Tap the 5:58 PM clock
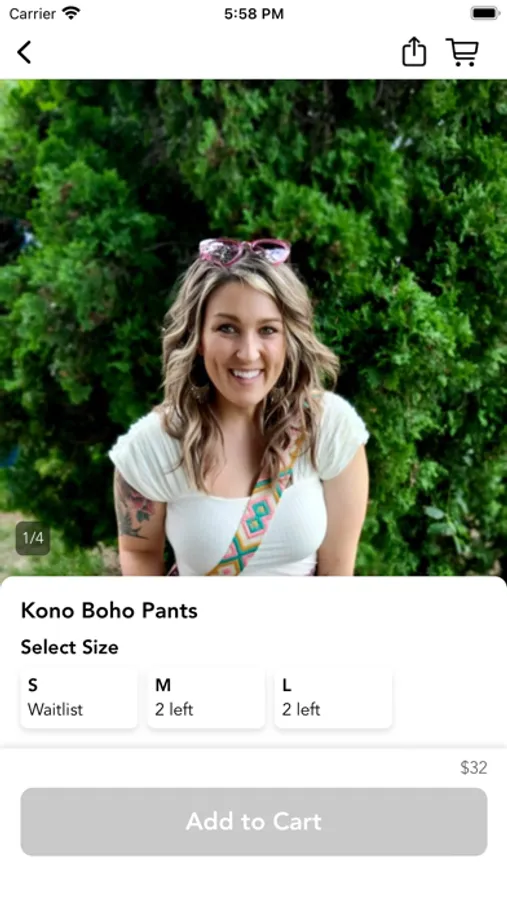The width and height of the screenshot is (507, 900). [x=254, y=14]
